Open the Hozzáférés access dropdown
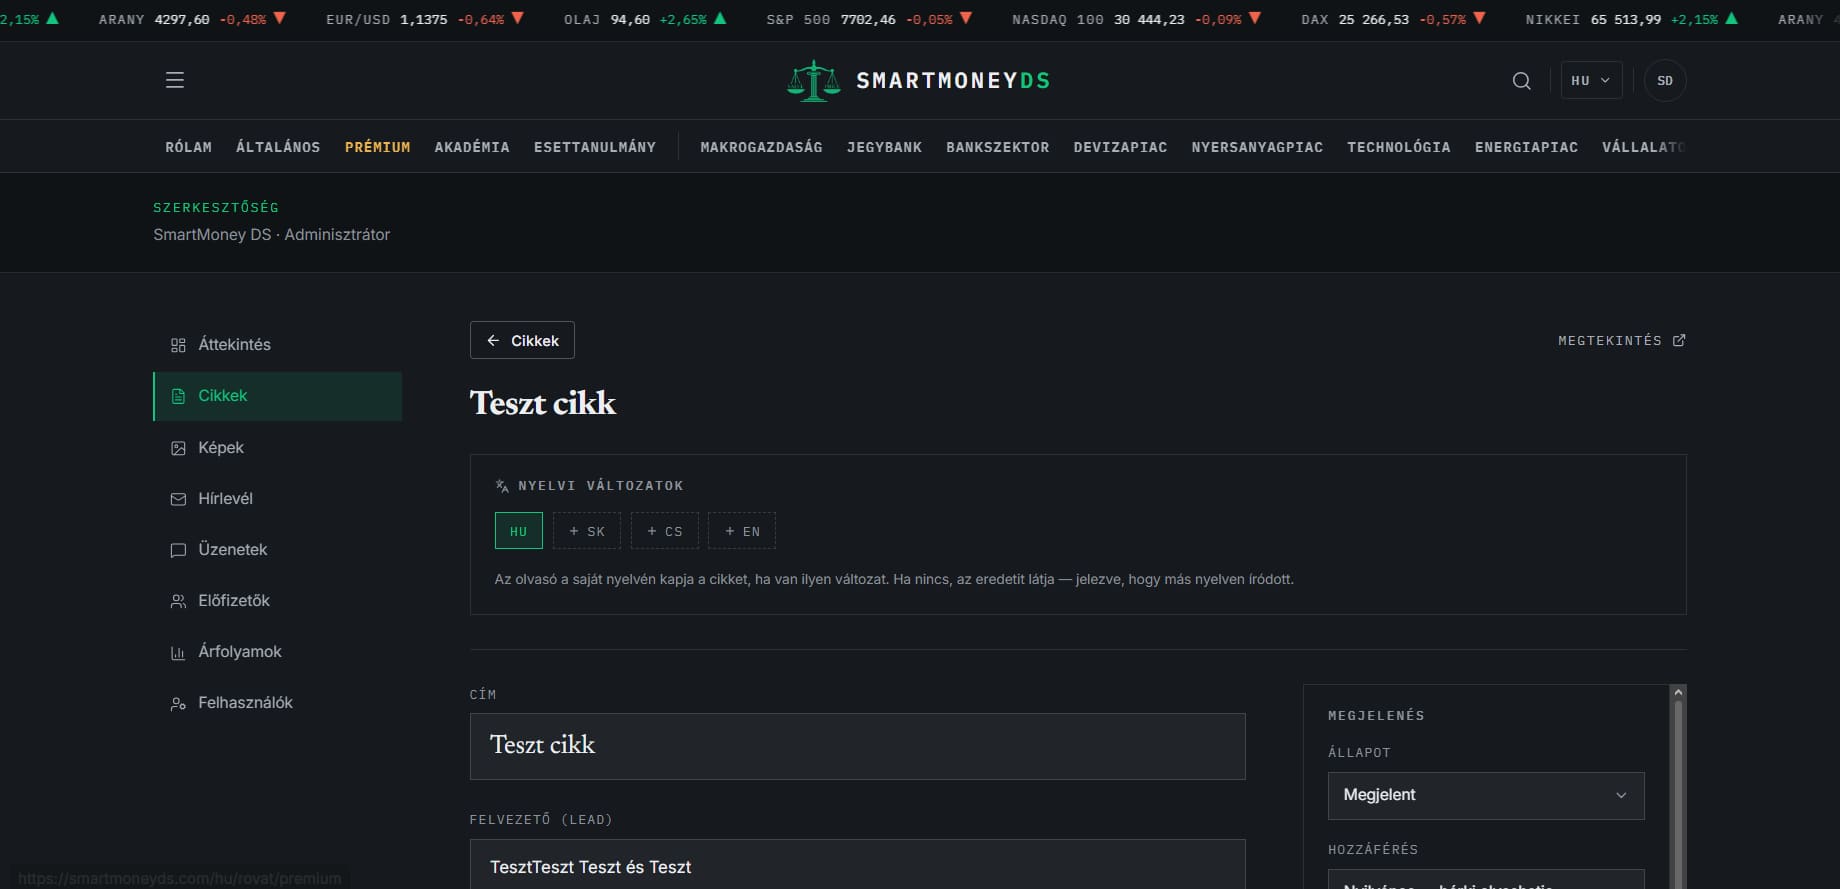Image resolution: width=1840 pixels, height=889 pixels. 1486,880
